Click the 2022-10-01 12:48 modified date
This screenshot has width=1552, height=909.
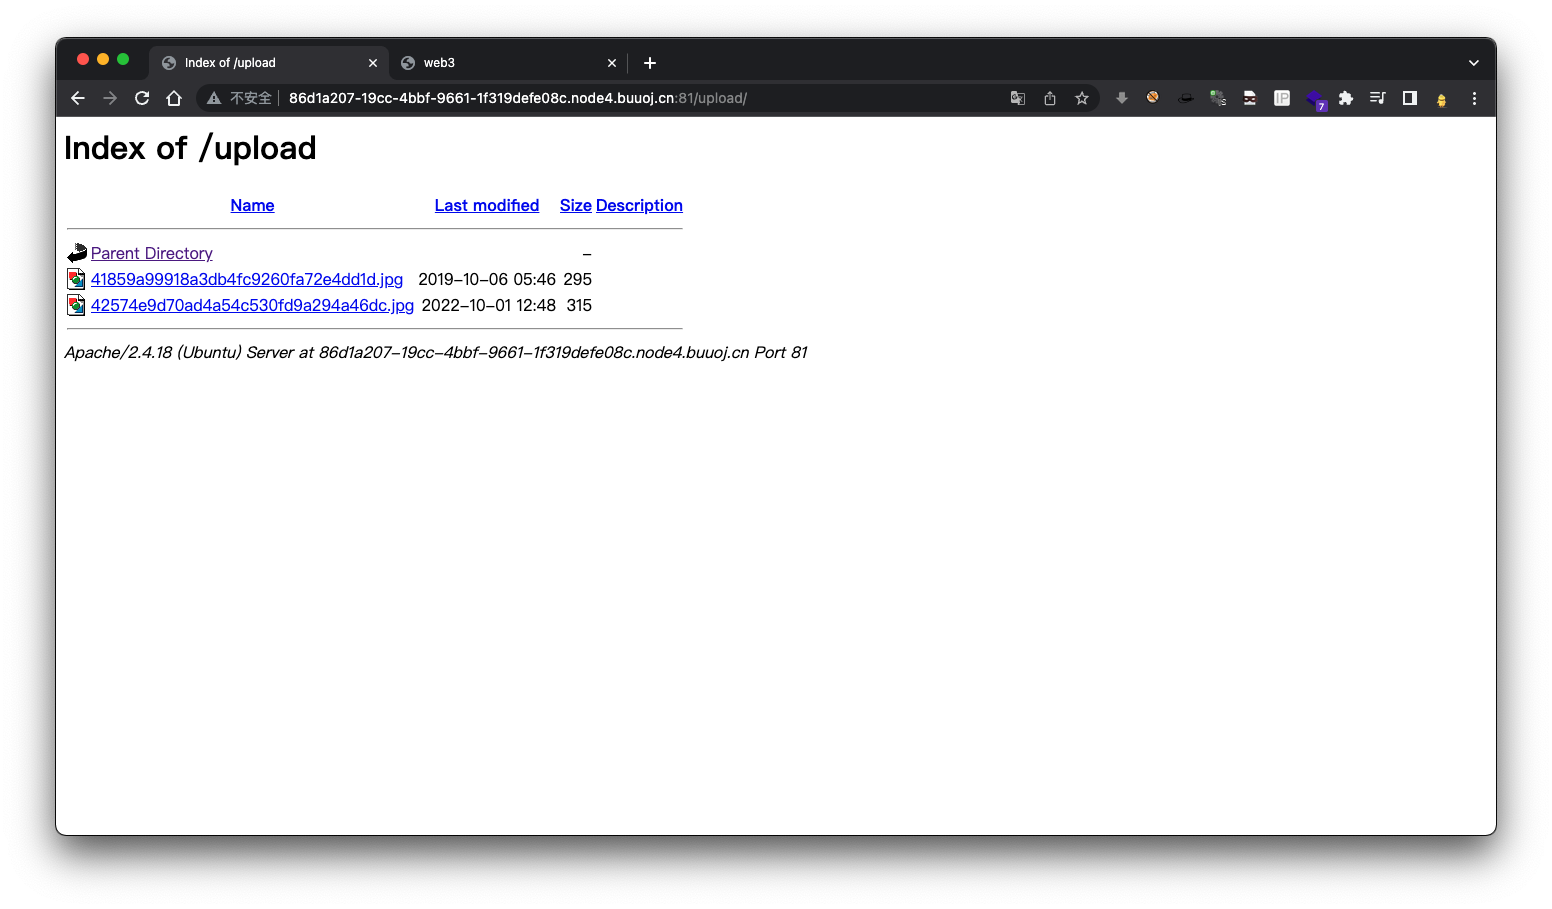(x=489, y=305)
